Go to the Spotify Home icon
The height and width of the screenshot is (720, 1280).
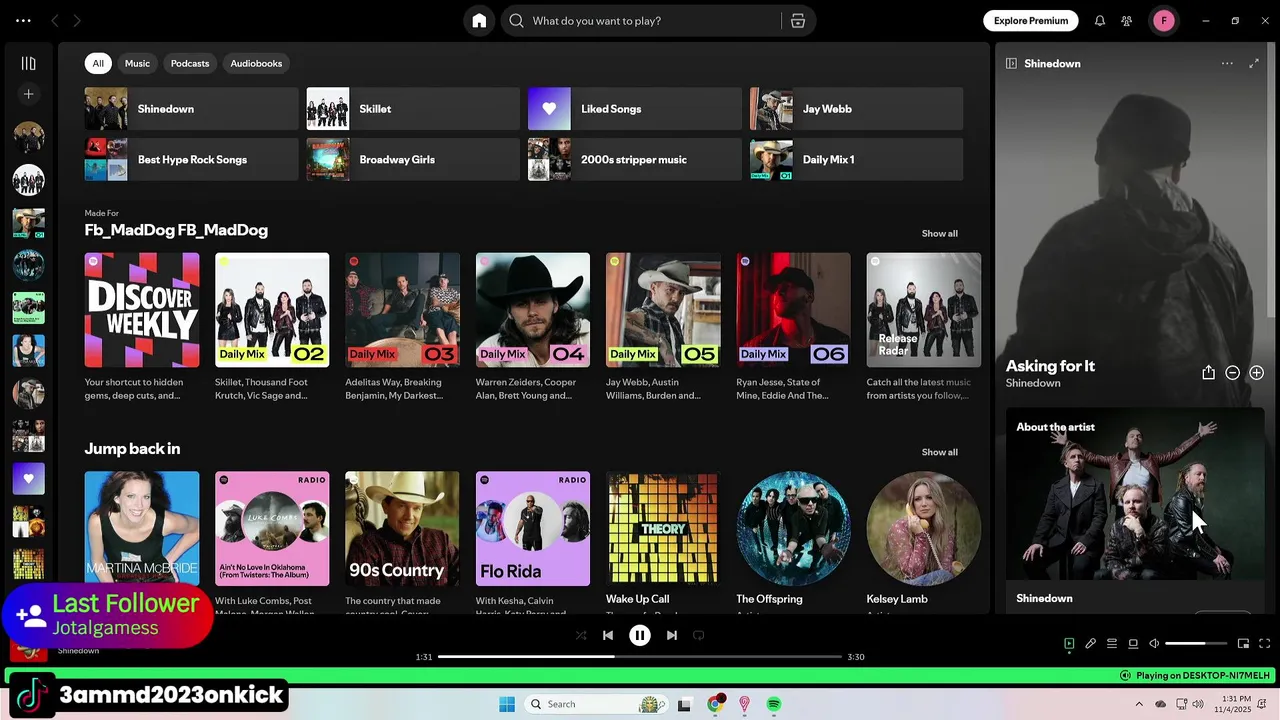coord(479,21)
